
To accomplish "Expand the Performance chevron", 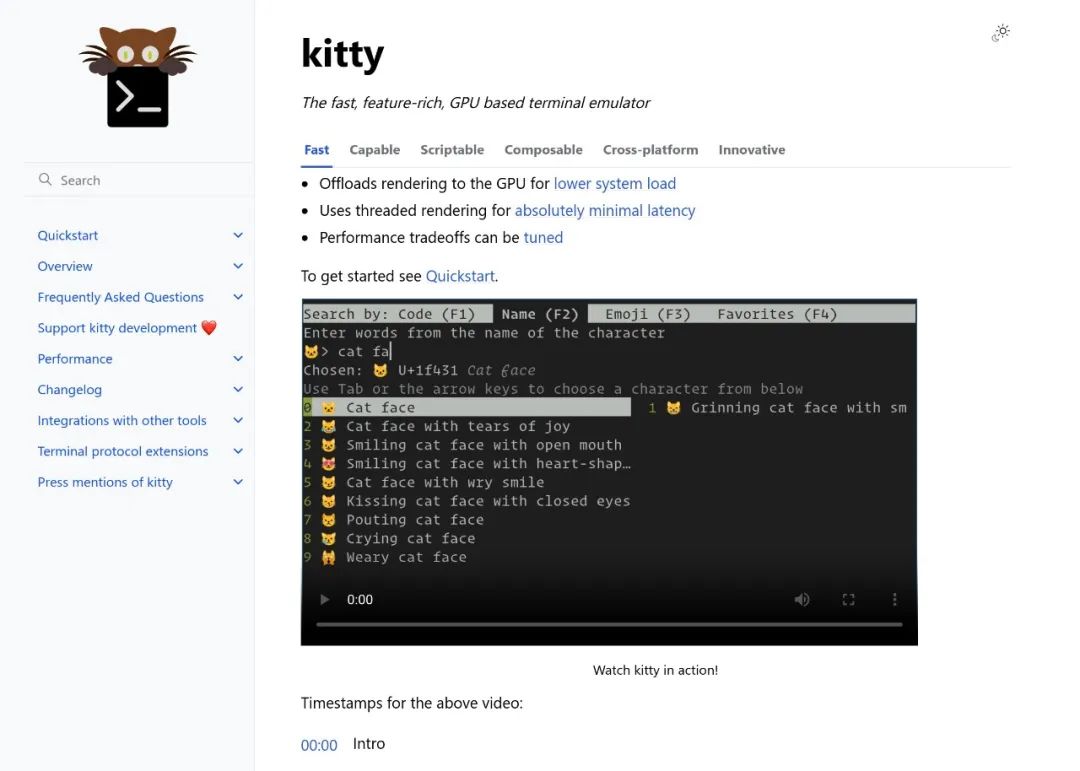I will [x=238, y=358].
